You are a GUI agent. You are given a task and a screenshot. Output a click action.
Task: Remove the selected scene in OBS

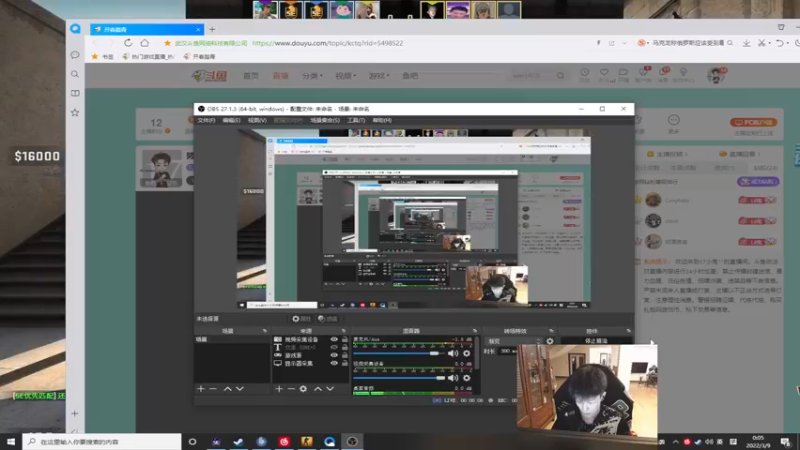tap(213, 389)
